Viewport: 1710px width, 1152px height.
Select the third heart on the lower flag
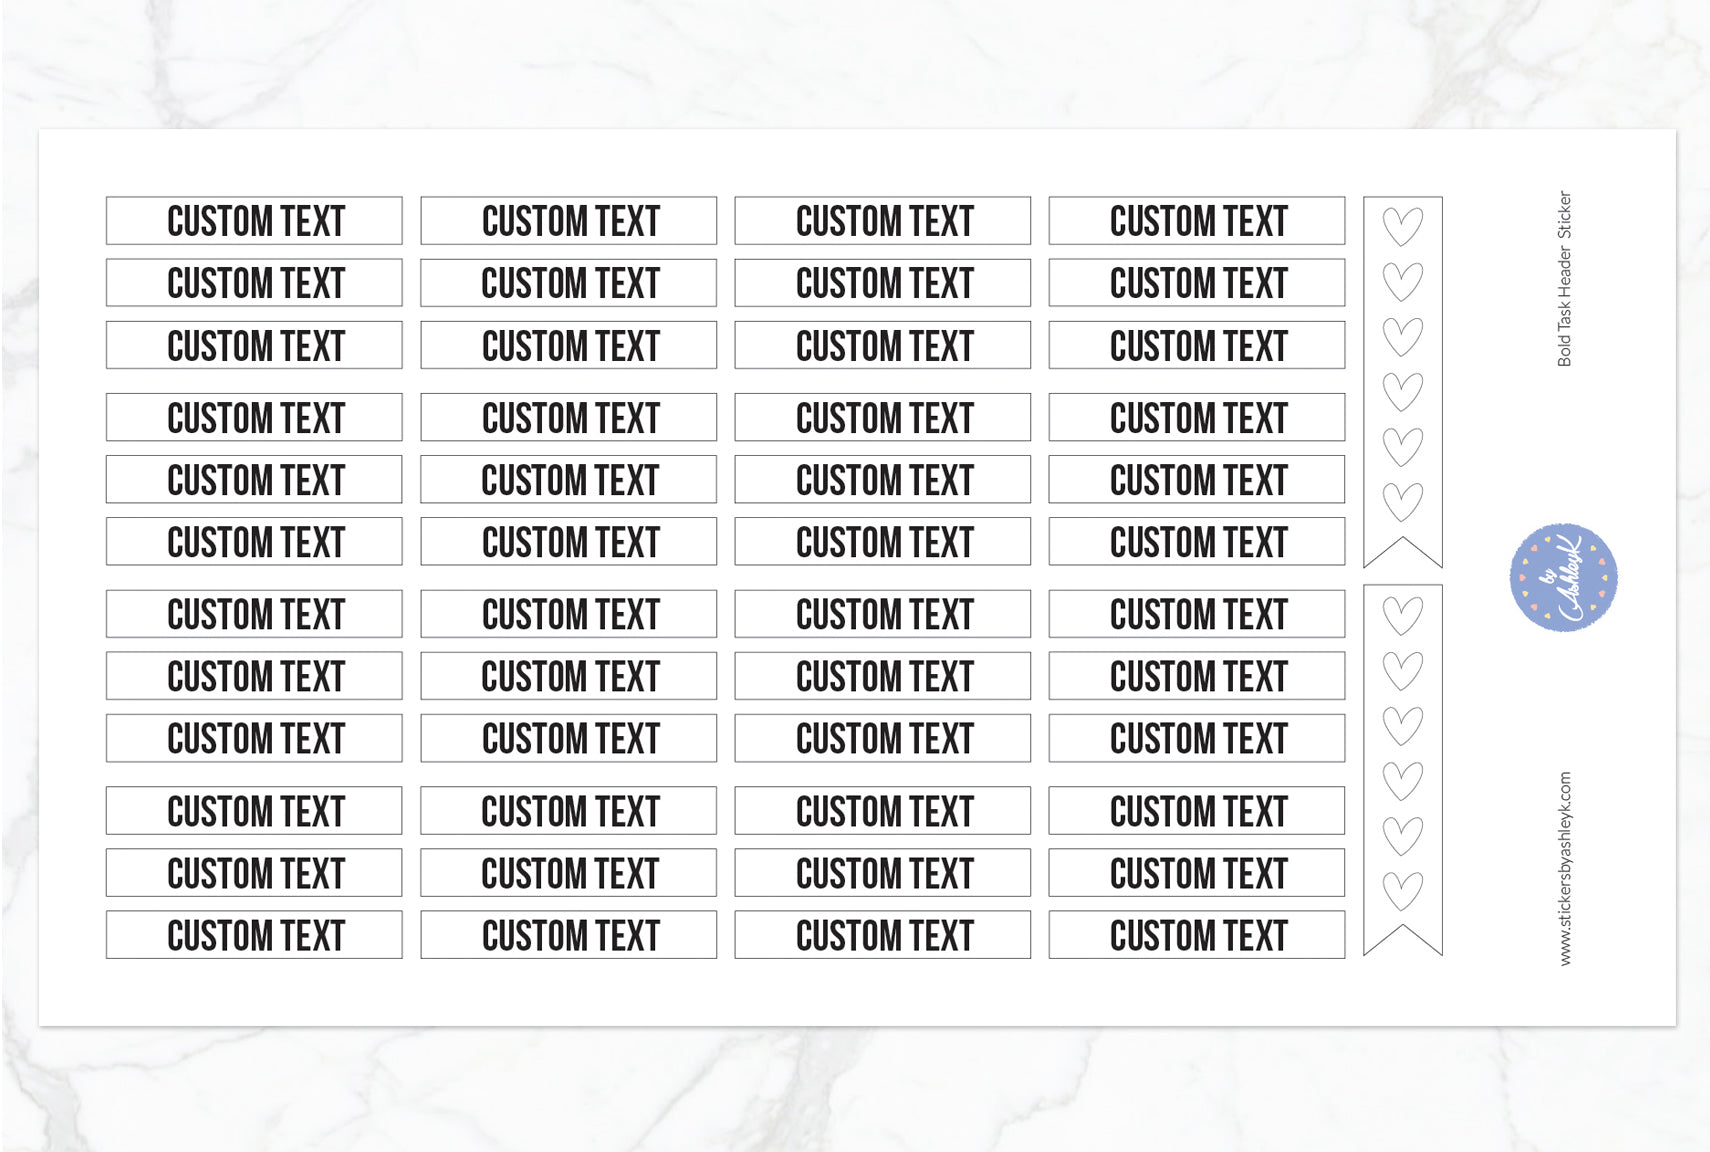click(x=1402, y=726)
